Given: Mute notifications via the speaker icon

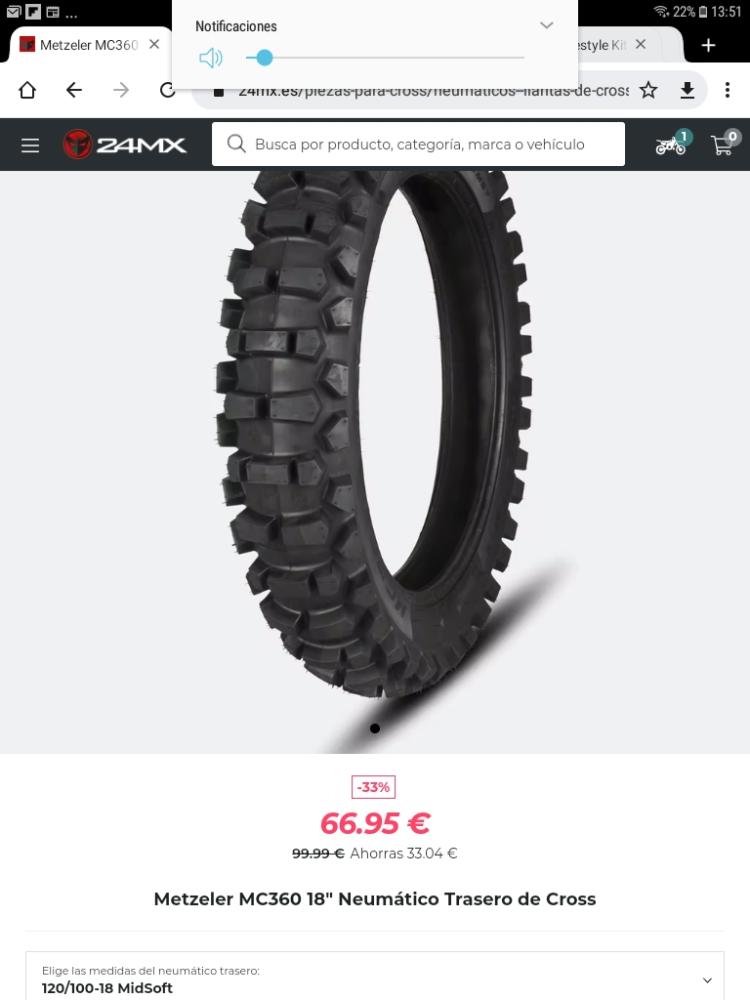Looking at the screenshot, I should click(210, 58).
